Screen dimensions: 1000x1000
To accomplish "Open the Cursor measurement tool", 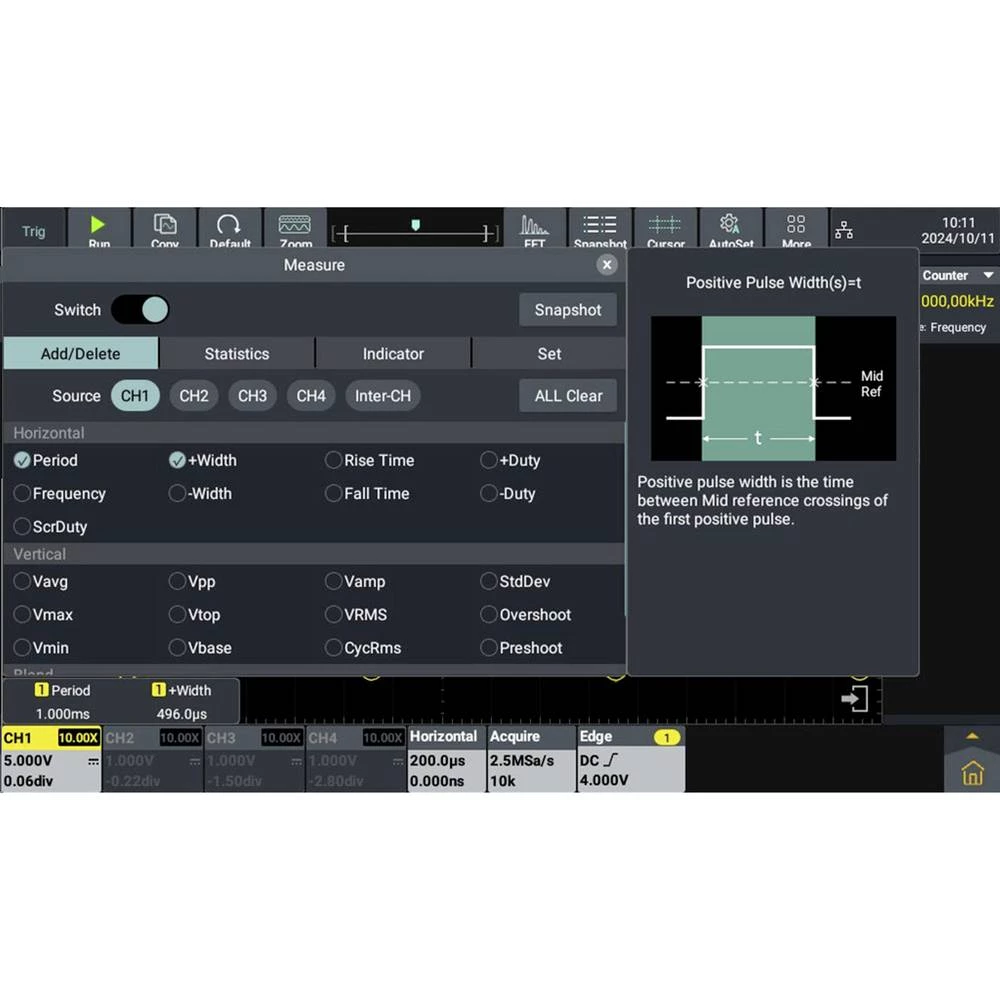I will click(x=665, y=229).
